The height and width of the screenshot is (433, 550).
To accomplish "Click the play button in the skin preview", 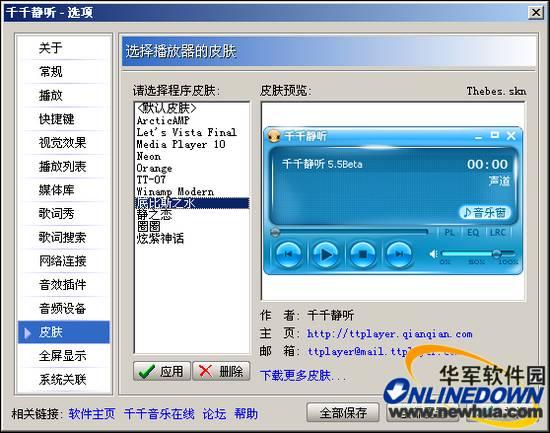I will 326,254.
